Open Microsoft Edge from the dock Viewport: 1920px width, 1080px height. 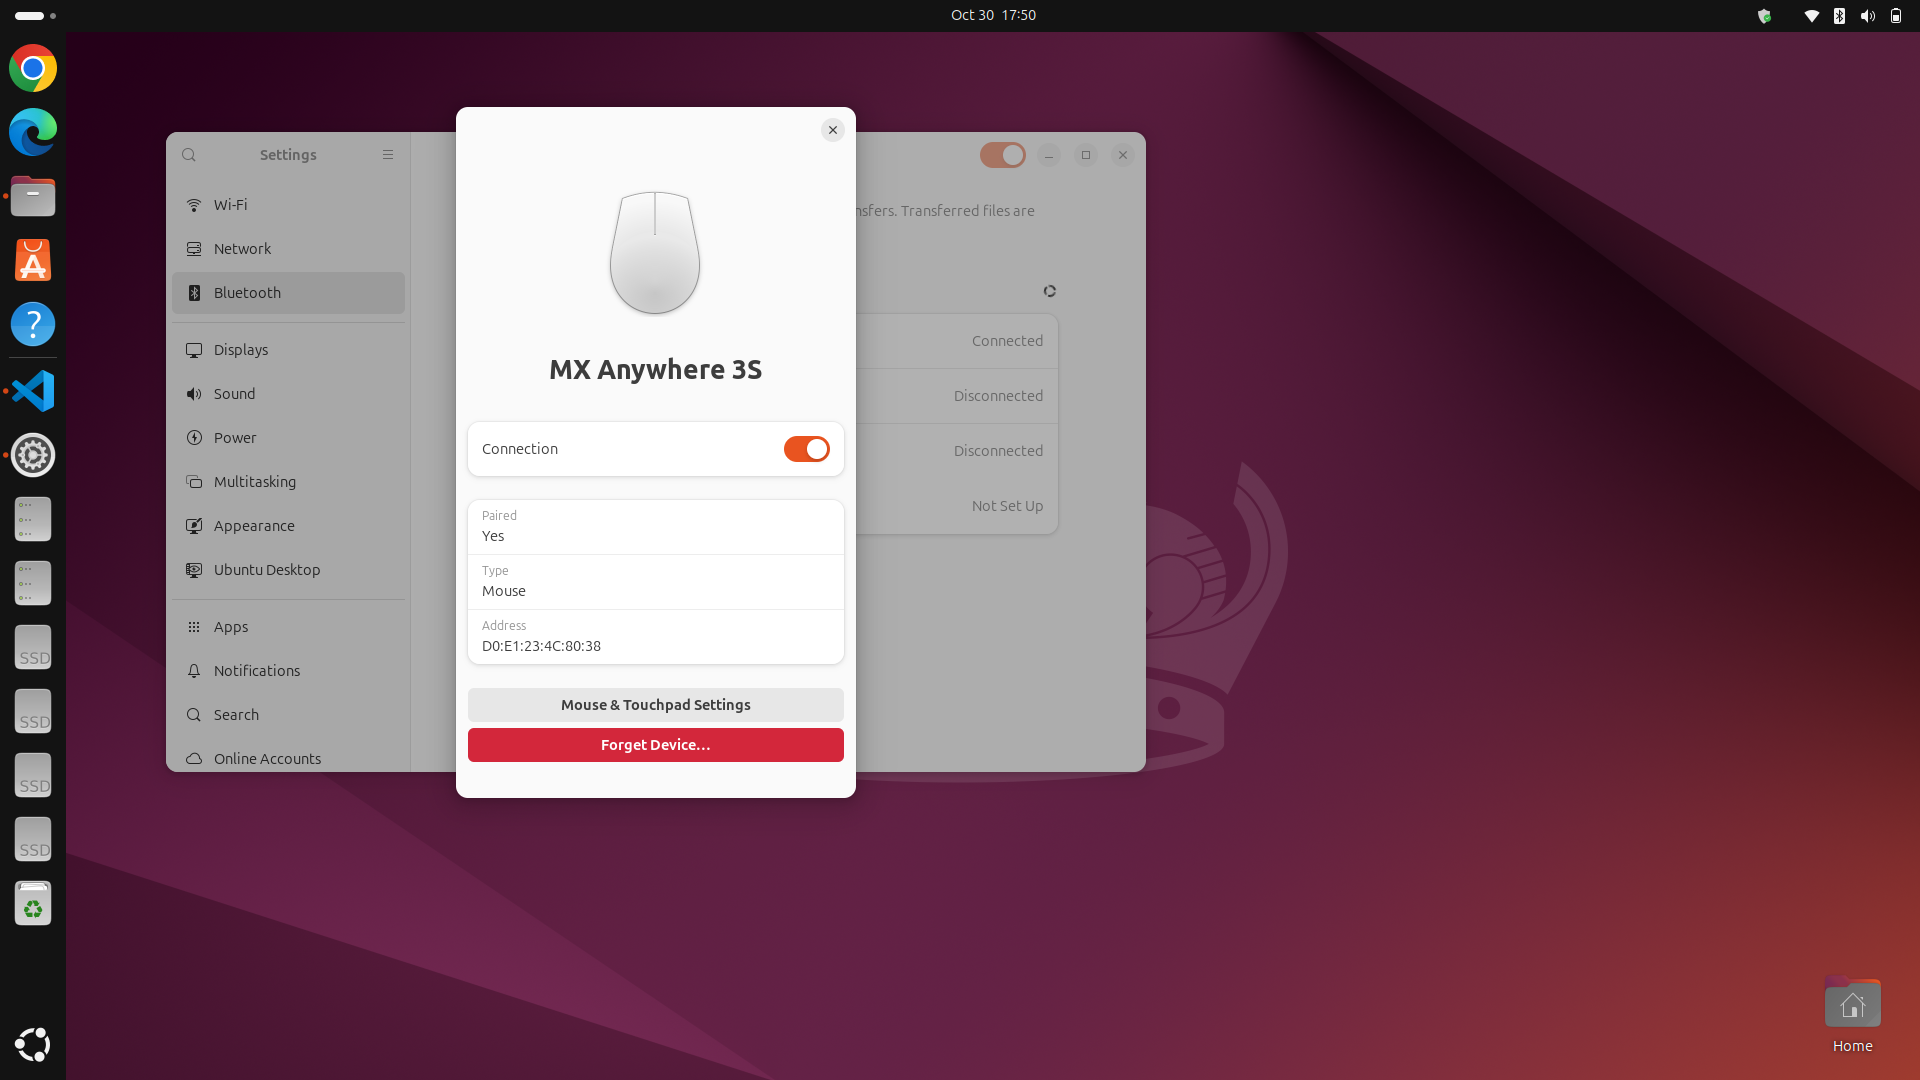32,132
